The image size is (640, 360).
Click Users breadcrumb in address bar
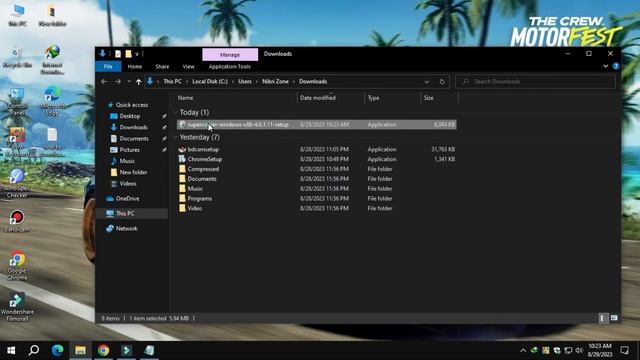point(245,82)
